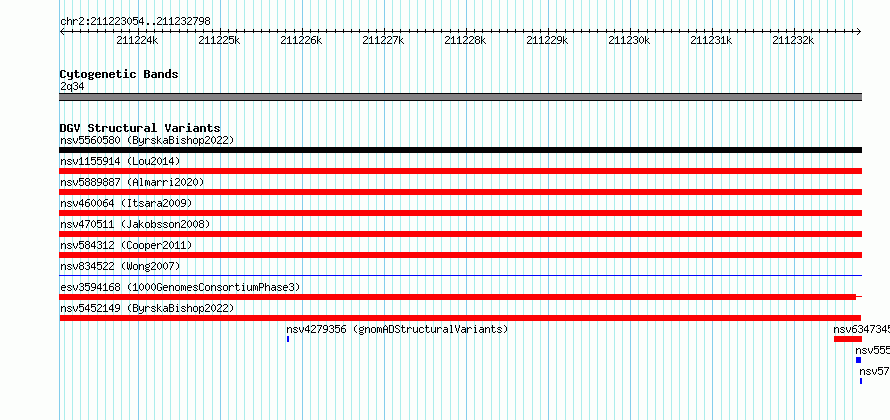Click the right arrowhead of the ruler
890x420 pixels.
coord(859,31)
